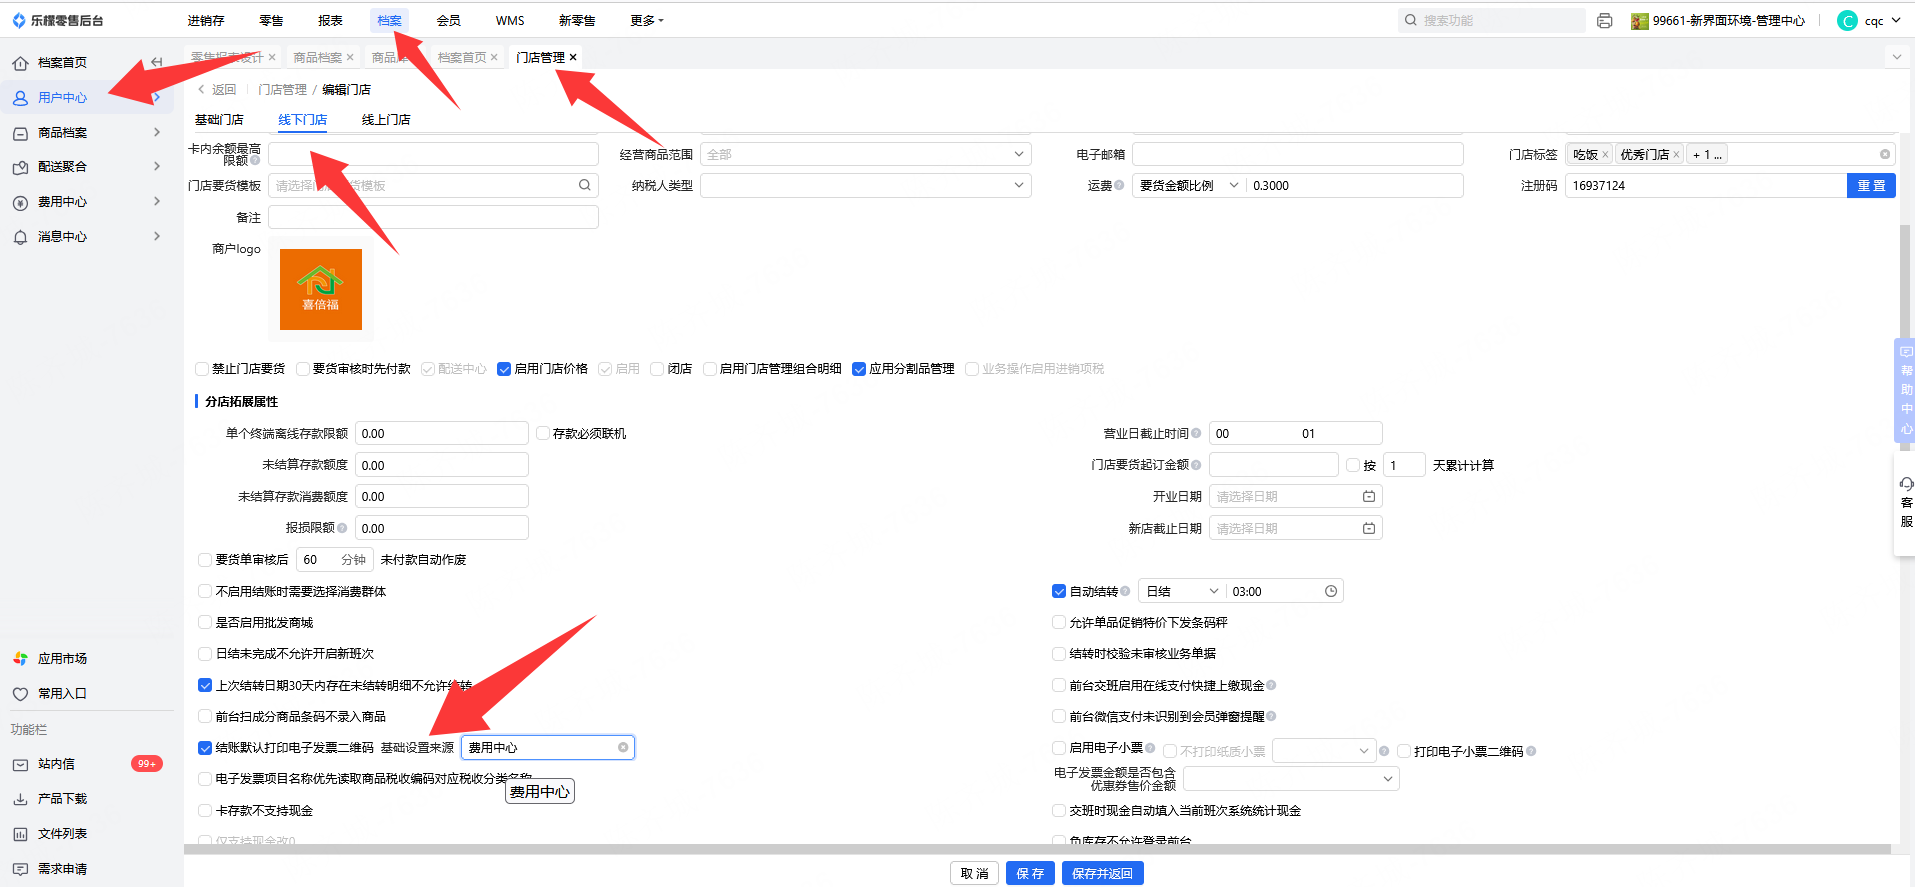Click 保存并返回 button
Viewport: 1915px width, 887px height.
(x=1102, y=874)
